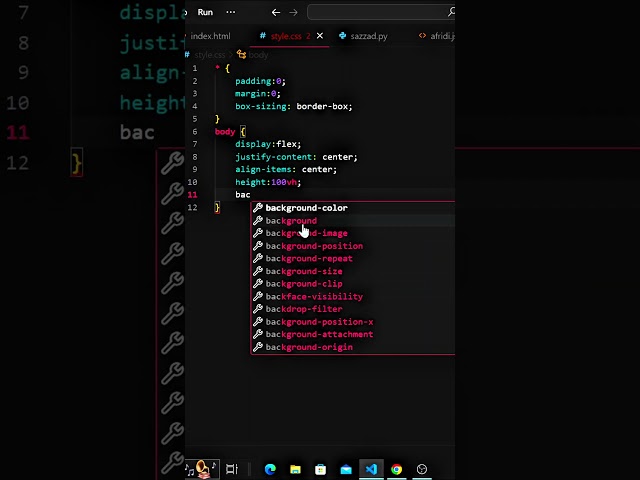This screenshot has height=480, width=640.
Task: Click style.css in the breadcrumb
Action: tap(209, 55)
